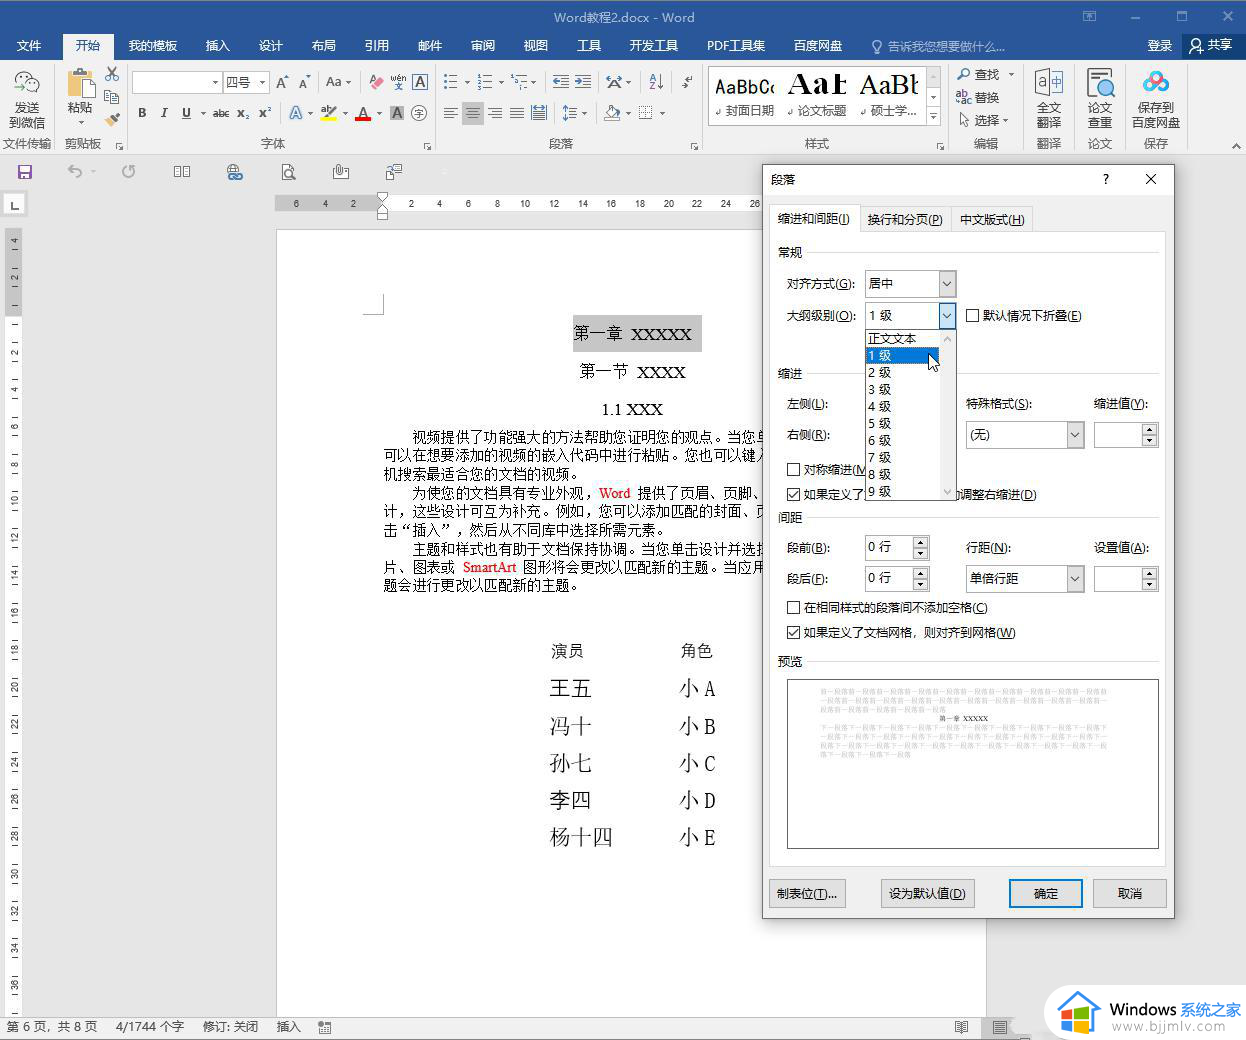Viewport: 1246px width, 1040px height.
Task: Click Full Text Translate icon
Action: (1049, 99)
